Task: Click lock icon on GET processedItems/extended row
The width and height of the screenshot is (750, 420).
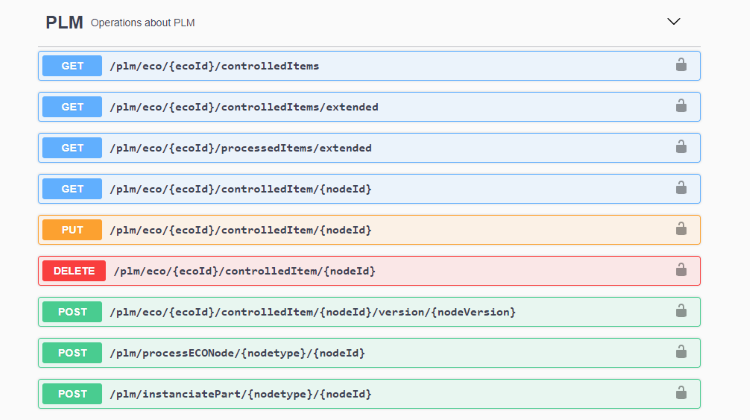Action: click(x=681, y=147)
